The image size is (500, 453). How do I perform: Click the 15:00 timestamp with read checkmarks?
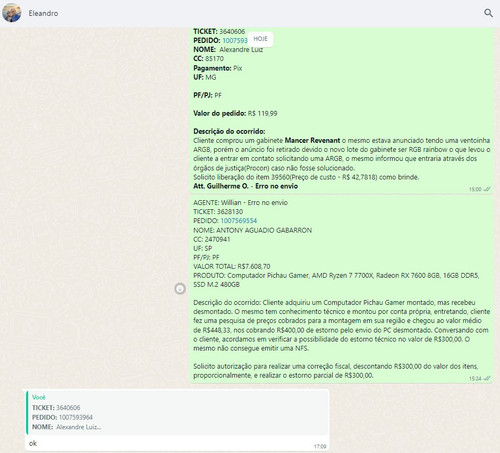pyautogui.click(x=480, y=189)
